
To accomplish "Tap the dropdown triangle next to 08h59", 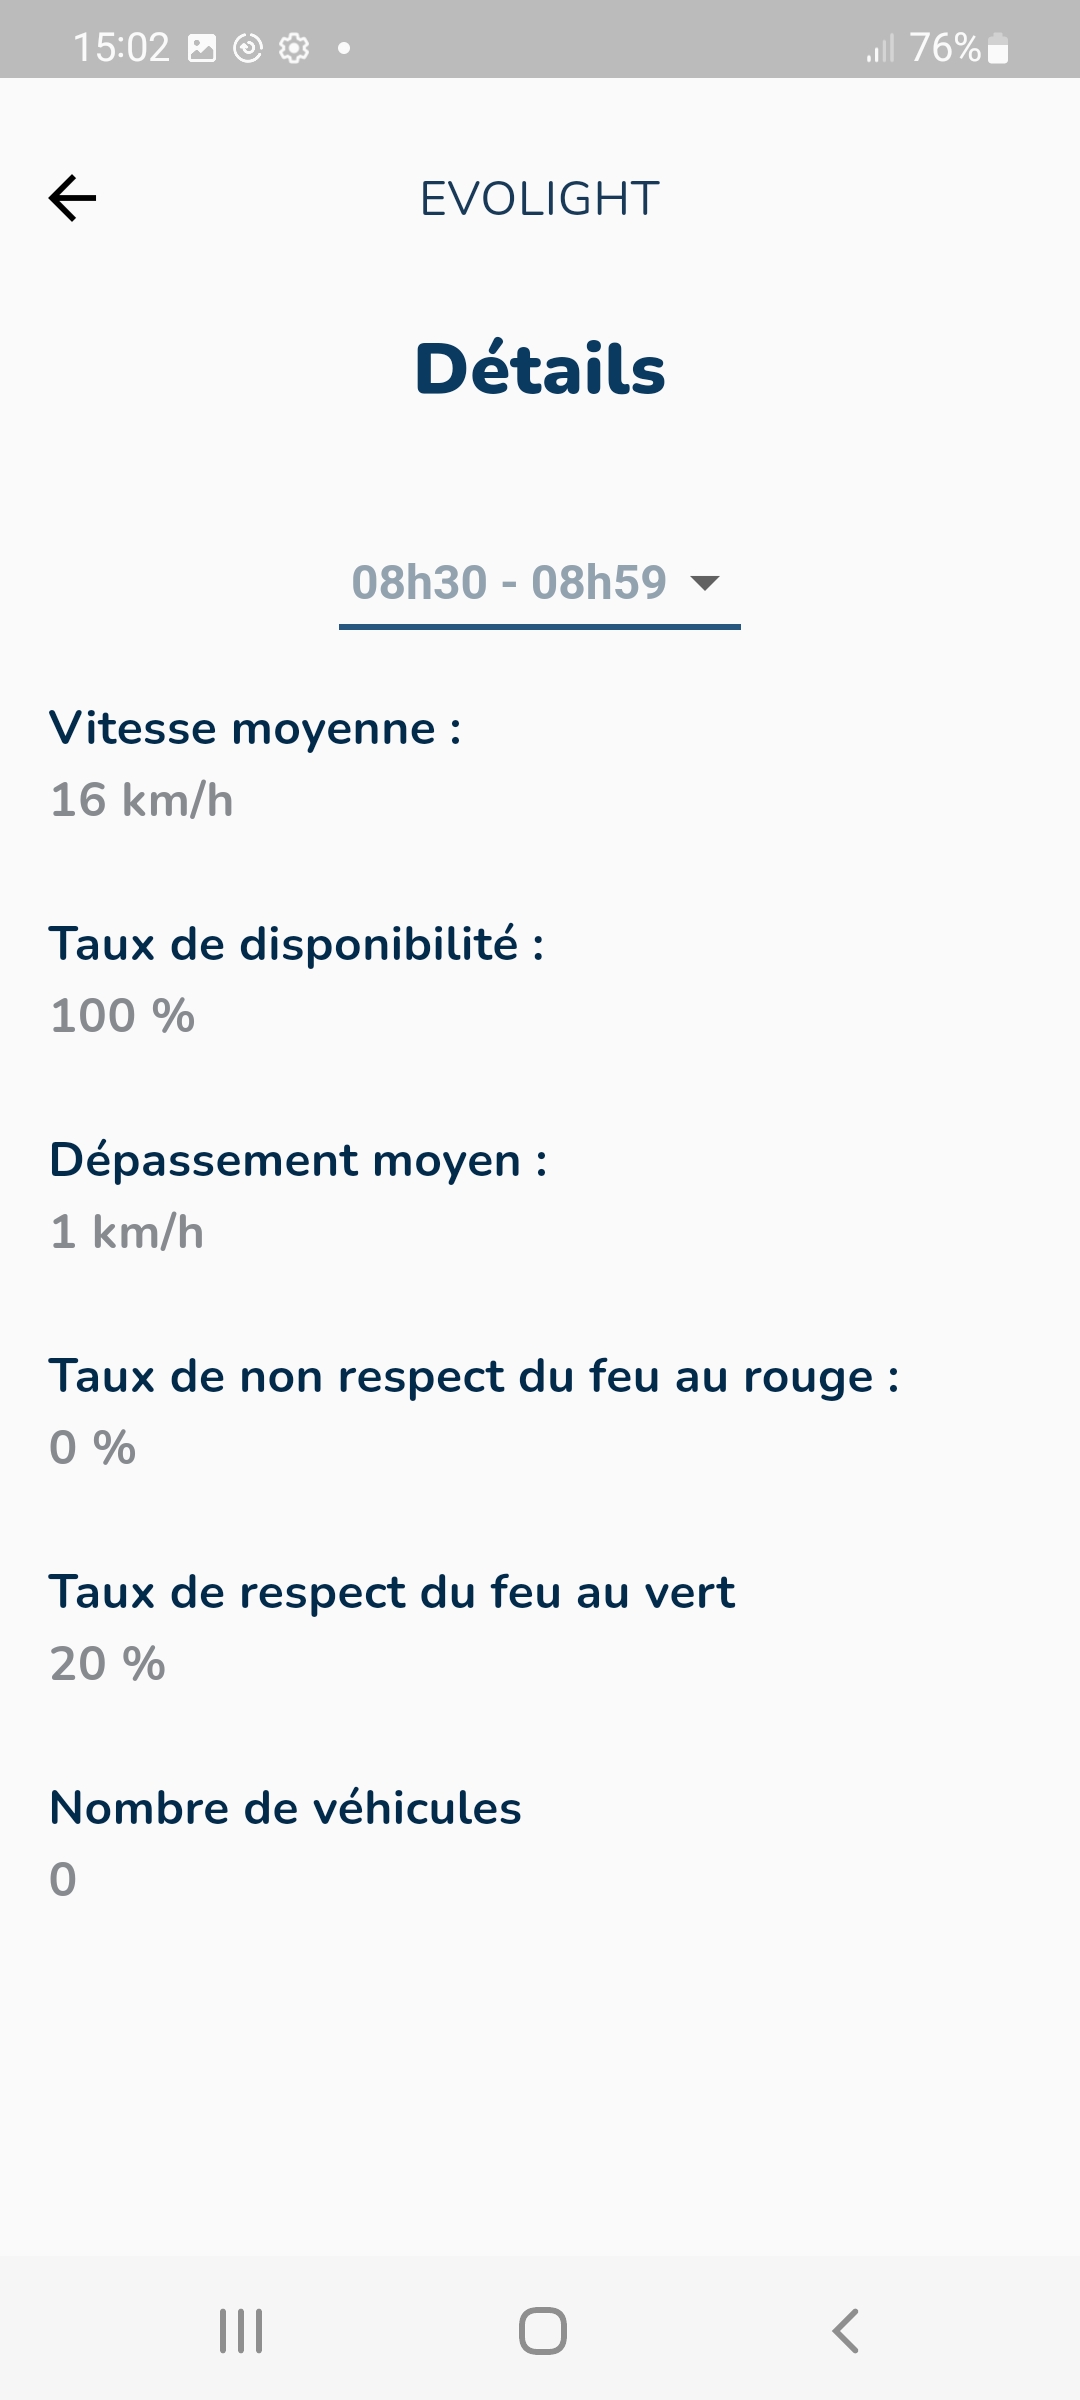I will [705, 584].
